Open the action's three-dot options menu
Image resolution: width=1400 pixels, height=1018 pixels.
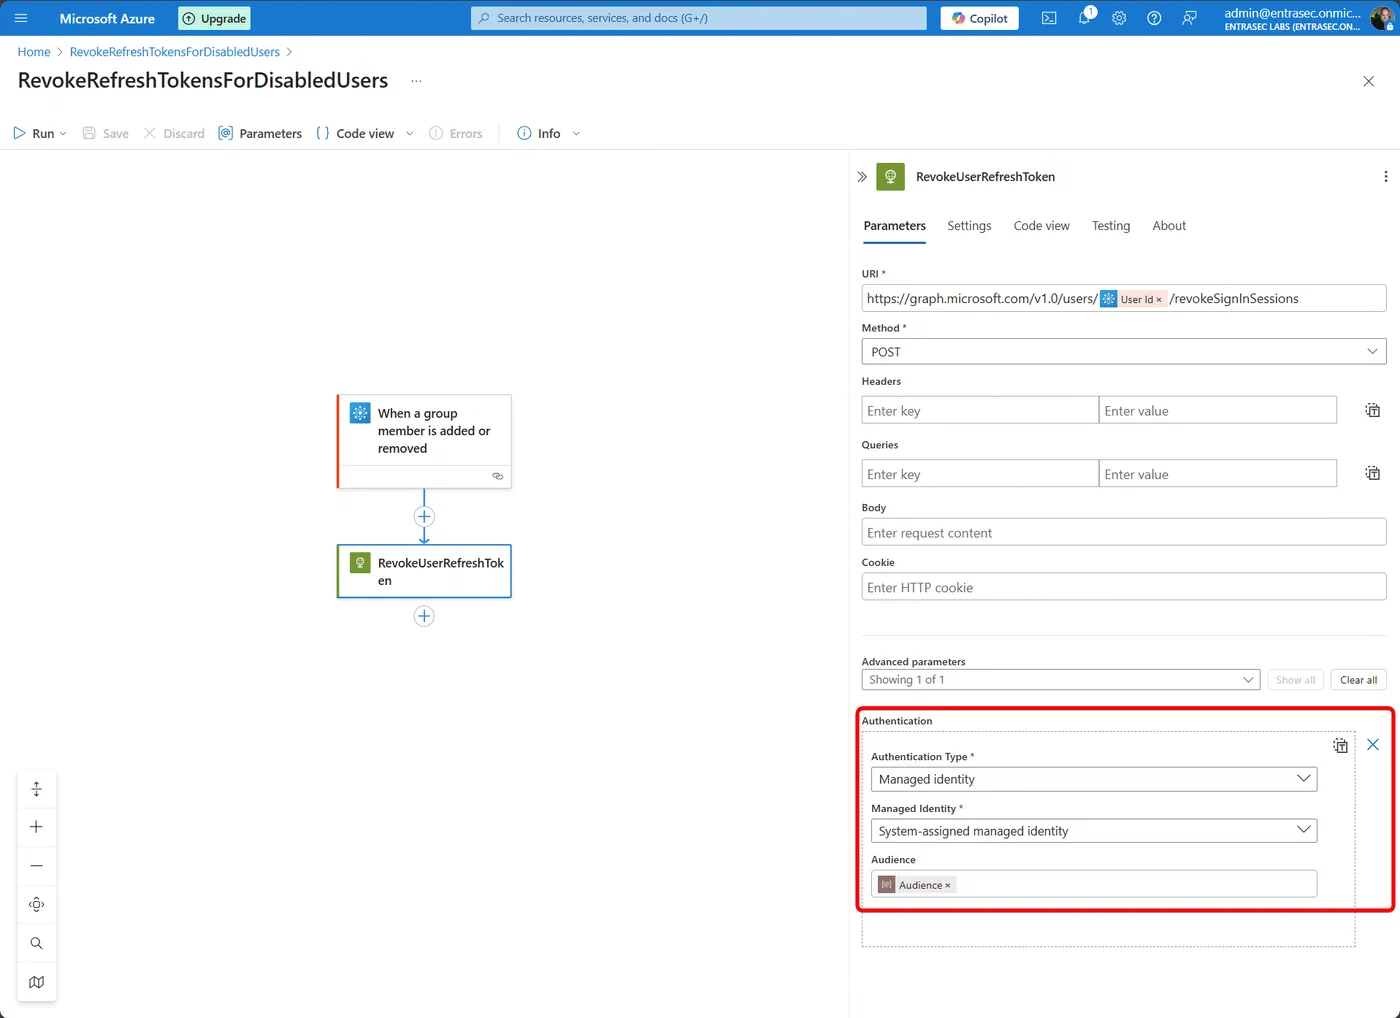tap(1385, 176)
